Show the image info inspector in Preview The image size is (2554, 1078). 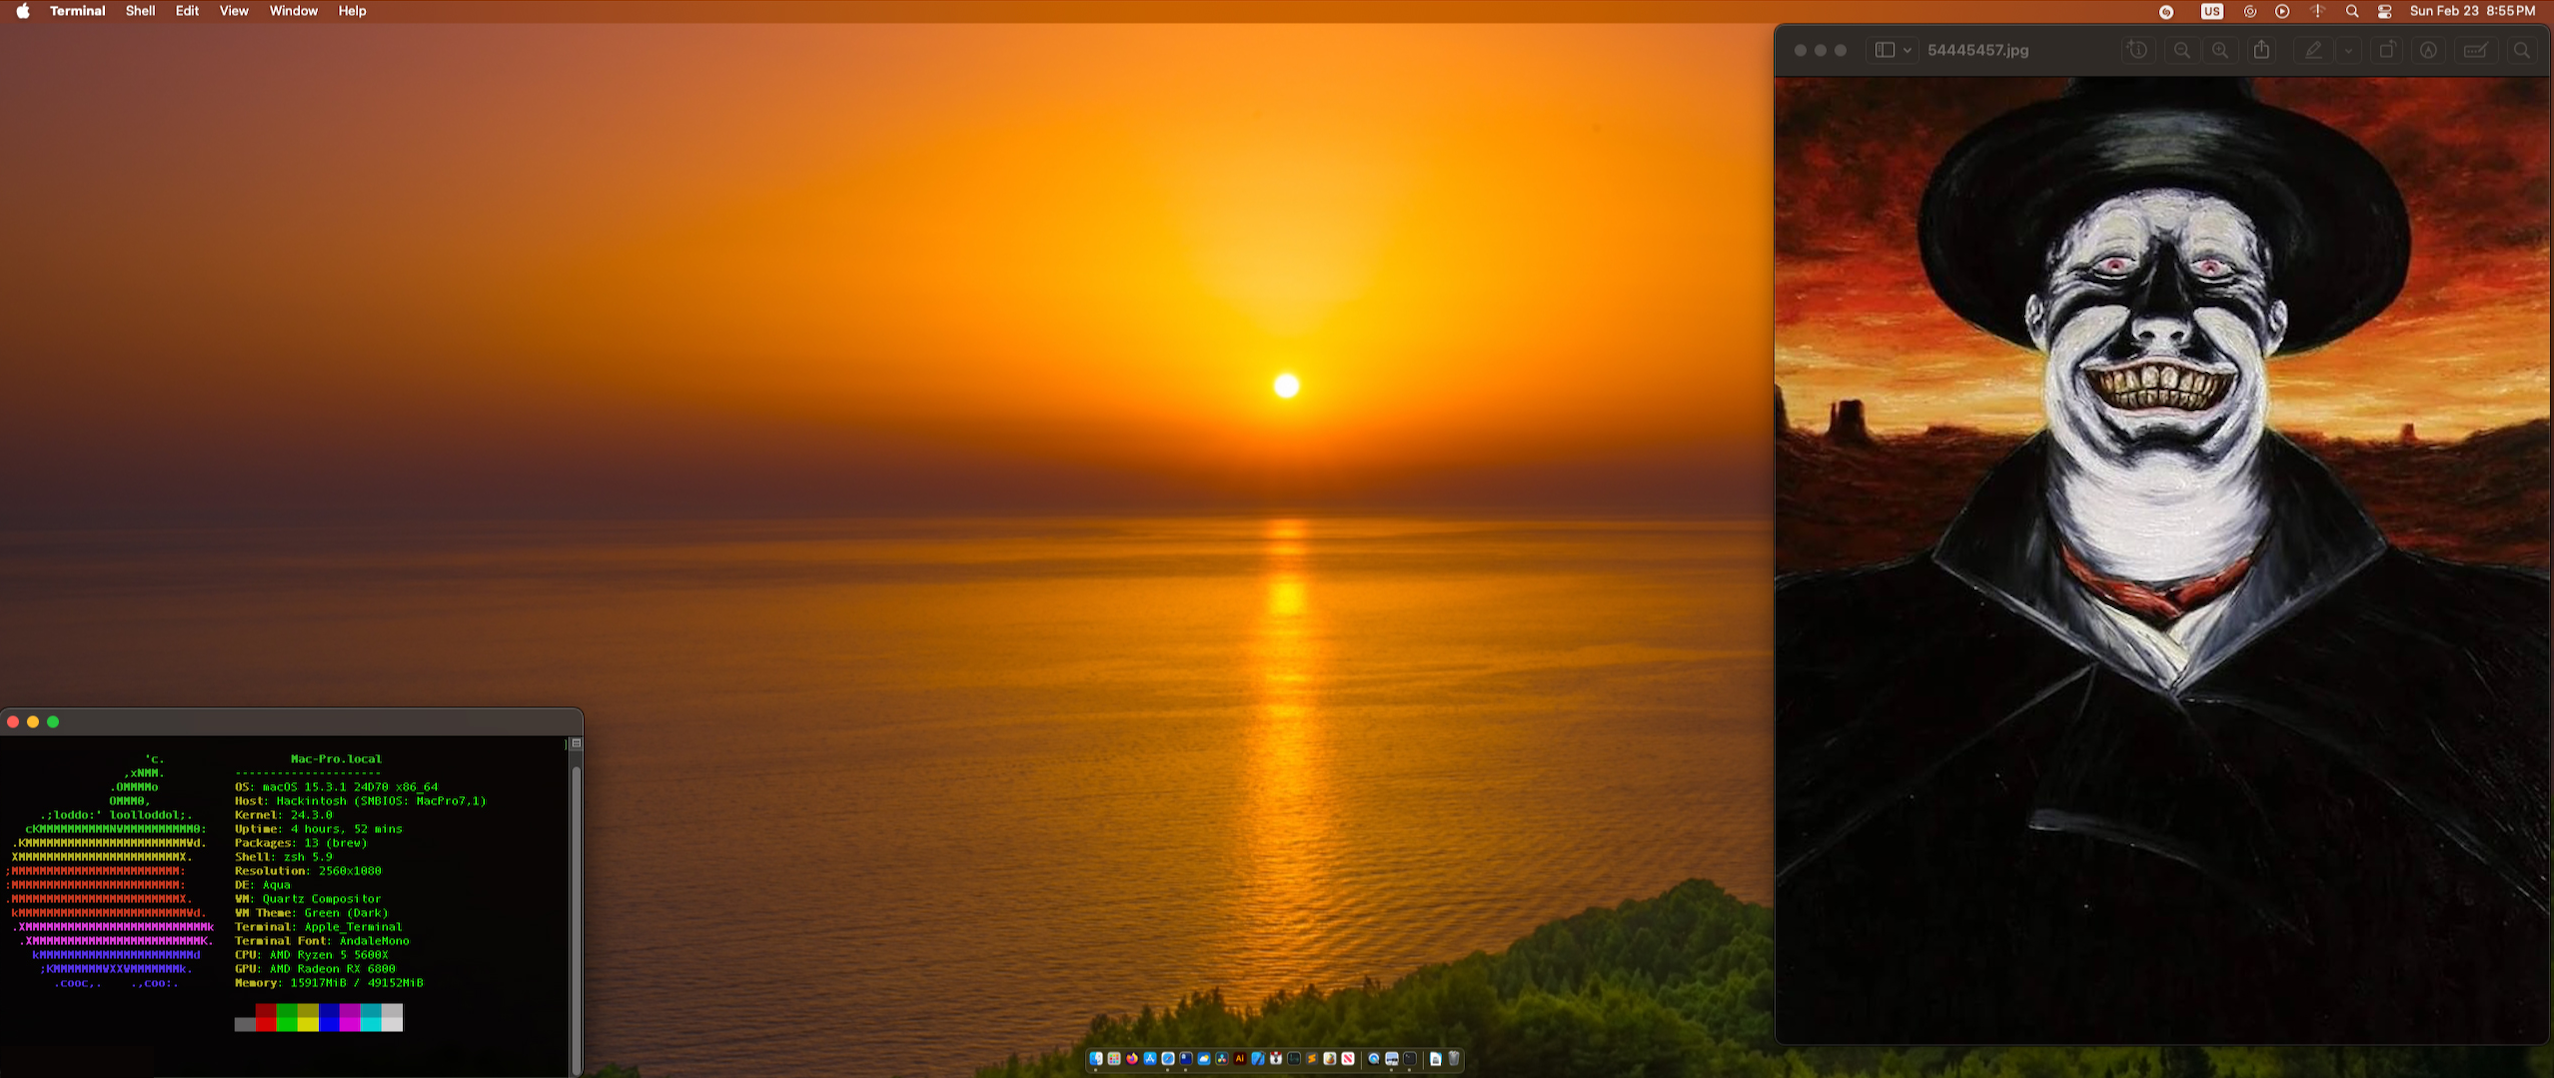click(2137, 50)
